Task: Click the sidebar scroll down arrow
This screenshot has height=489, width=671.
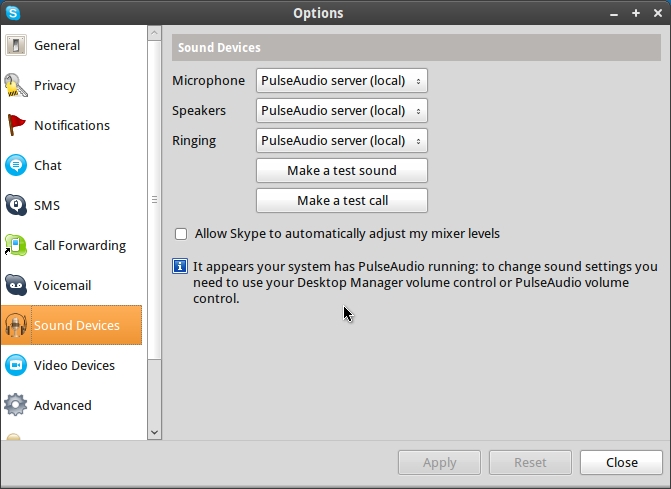Action: (x=154, y=432)
